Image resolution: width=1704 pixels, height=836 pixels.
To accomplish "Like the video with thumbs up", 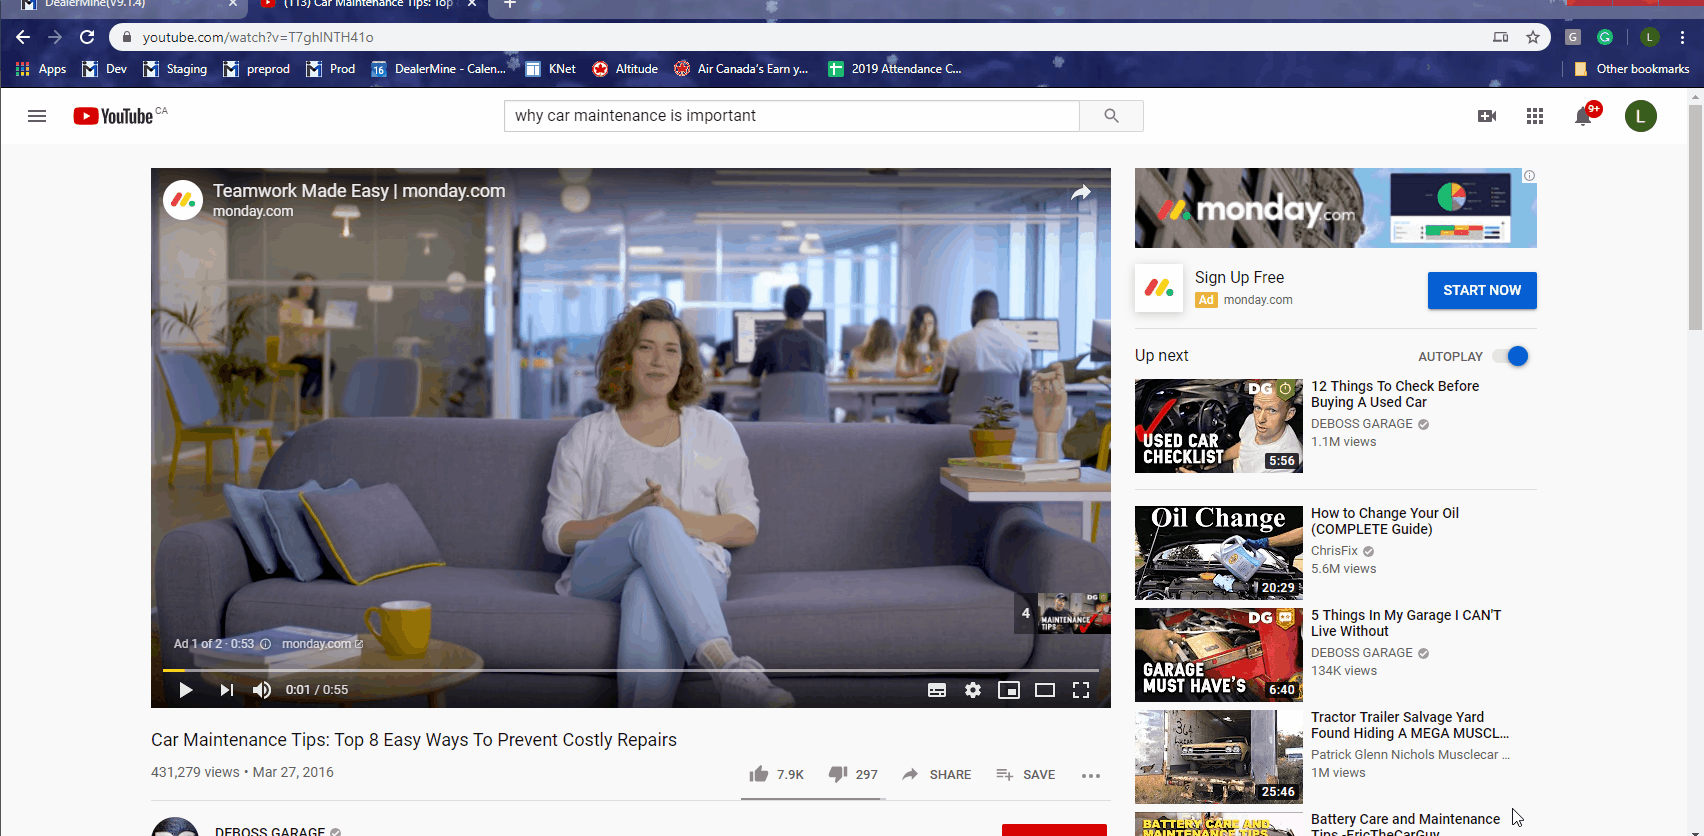I will pos(760,774).
